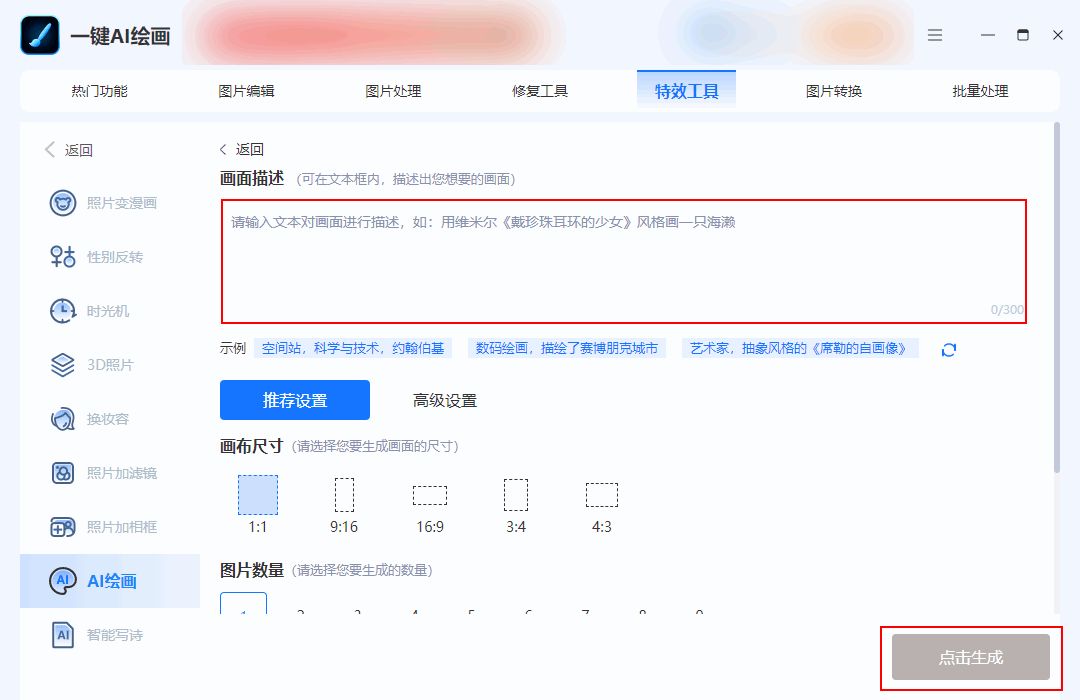Click the AI绘画 sidebar label
This screenshot has height=700, width=1080.
point(112,581)
